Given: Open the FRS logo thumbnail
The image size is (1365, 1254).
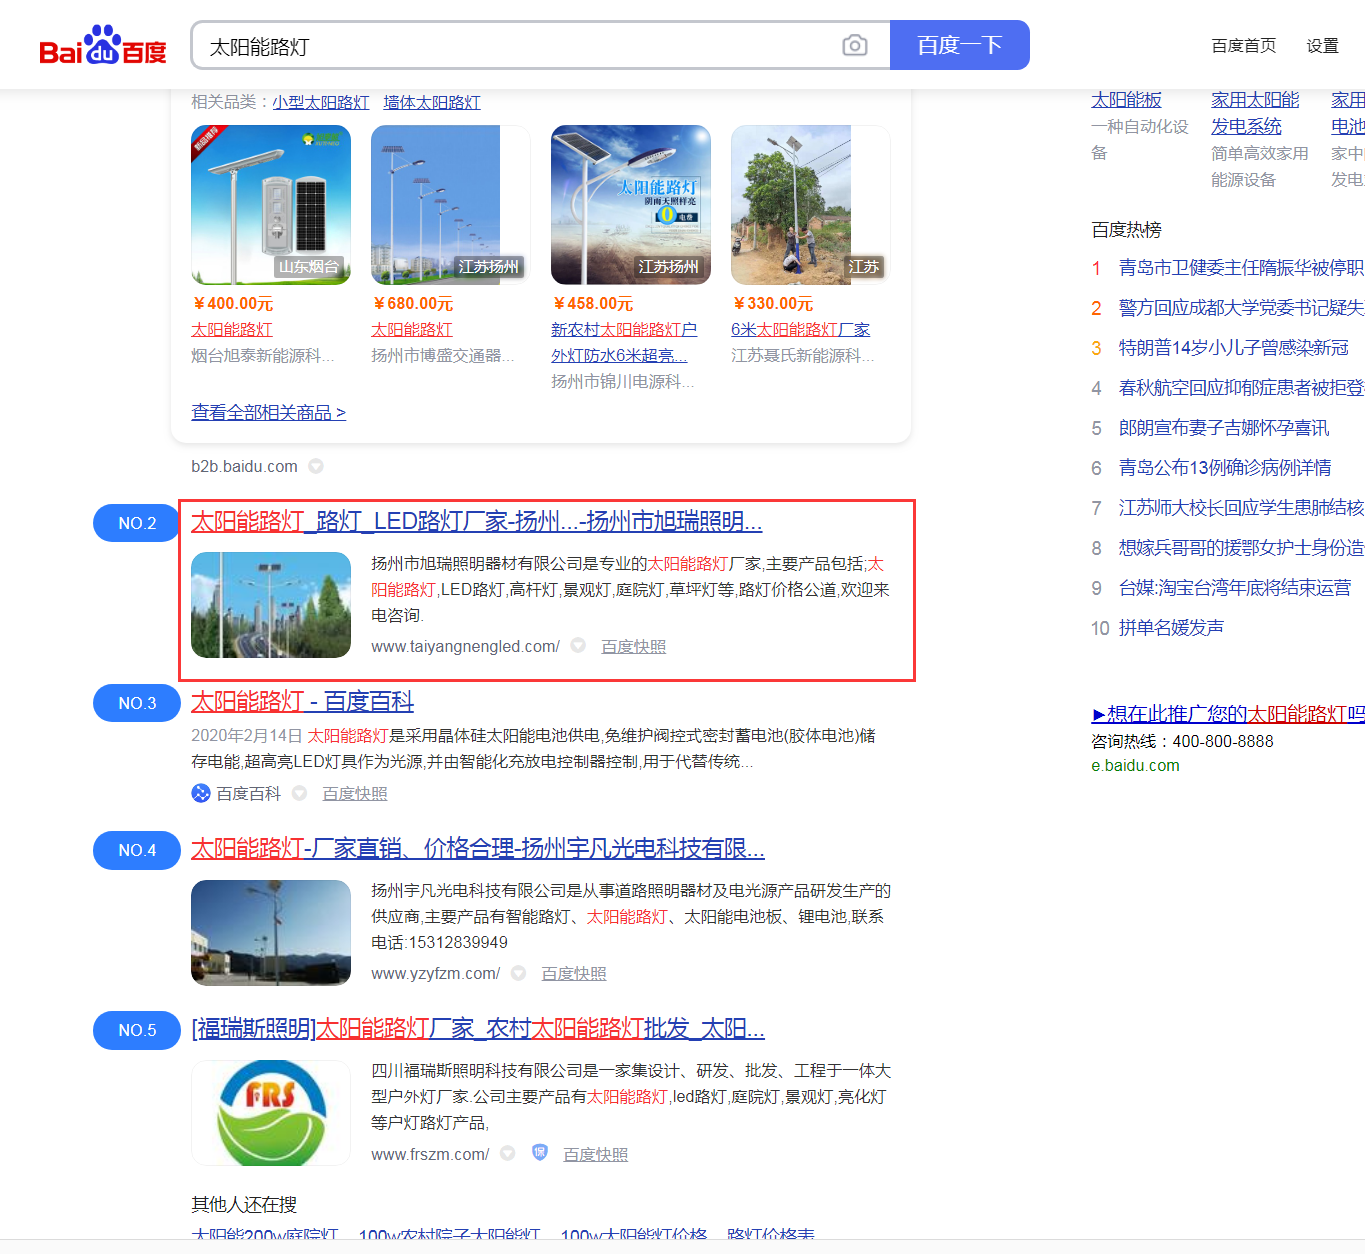Looking at the screenshot, I should pyautogui.click(x=271, y=1113).
